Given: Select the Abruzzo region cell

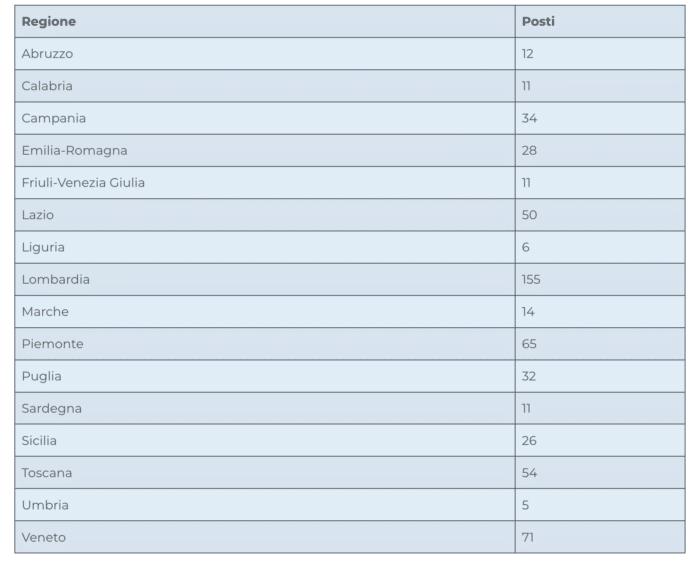Looking at the screenshot, I should click(x=47, y=54).
